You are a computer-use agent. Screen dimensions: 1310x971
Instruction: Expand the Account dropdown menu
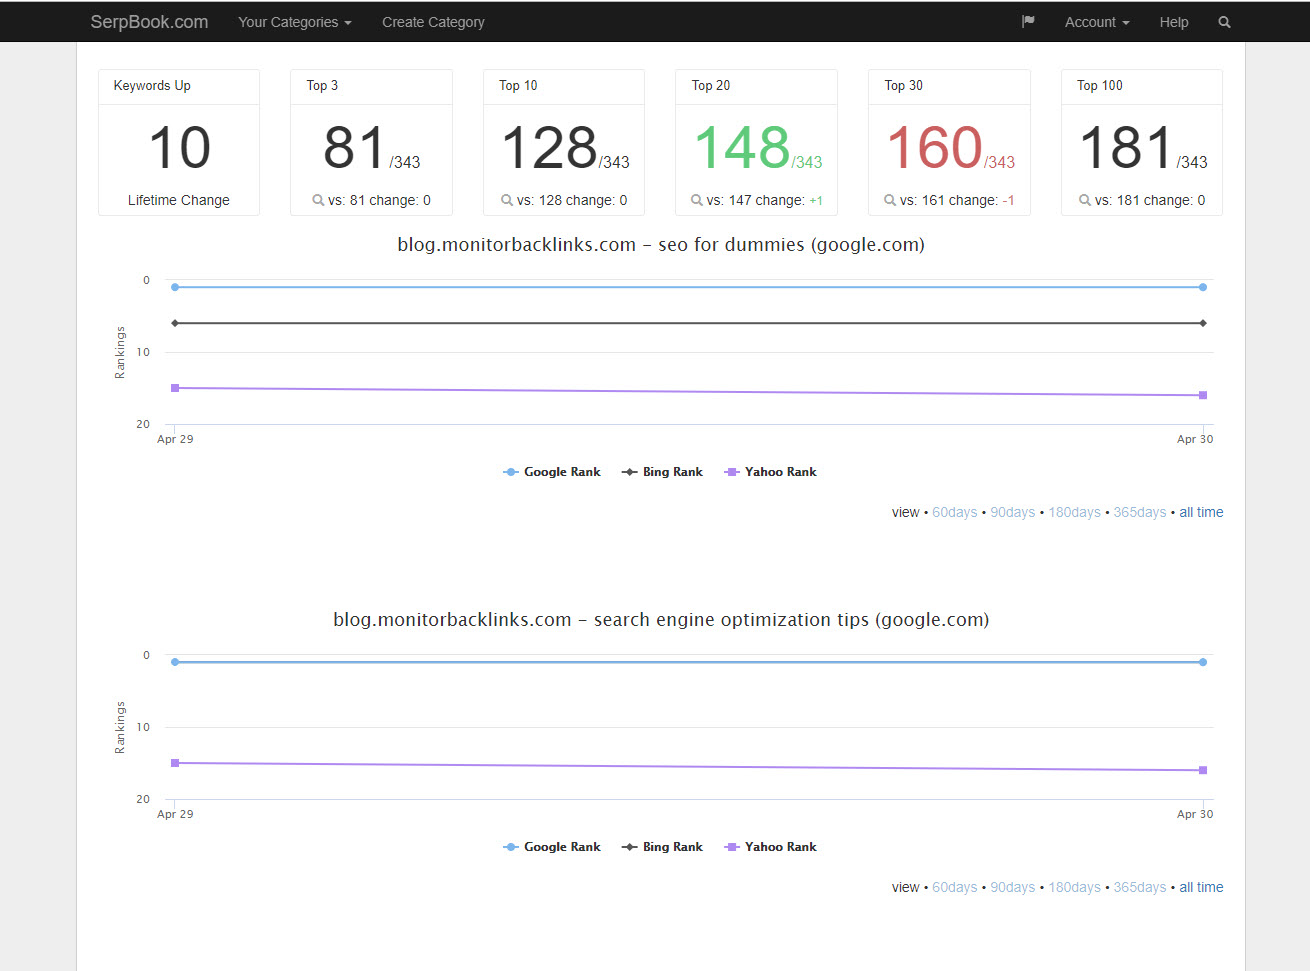[1096, 22]
